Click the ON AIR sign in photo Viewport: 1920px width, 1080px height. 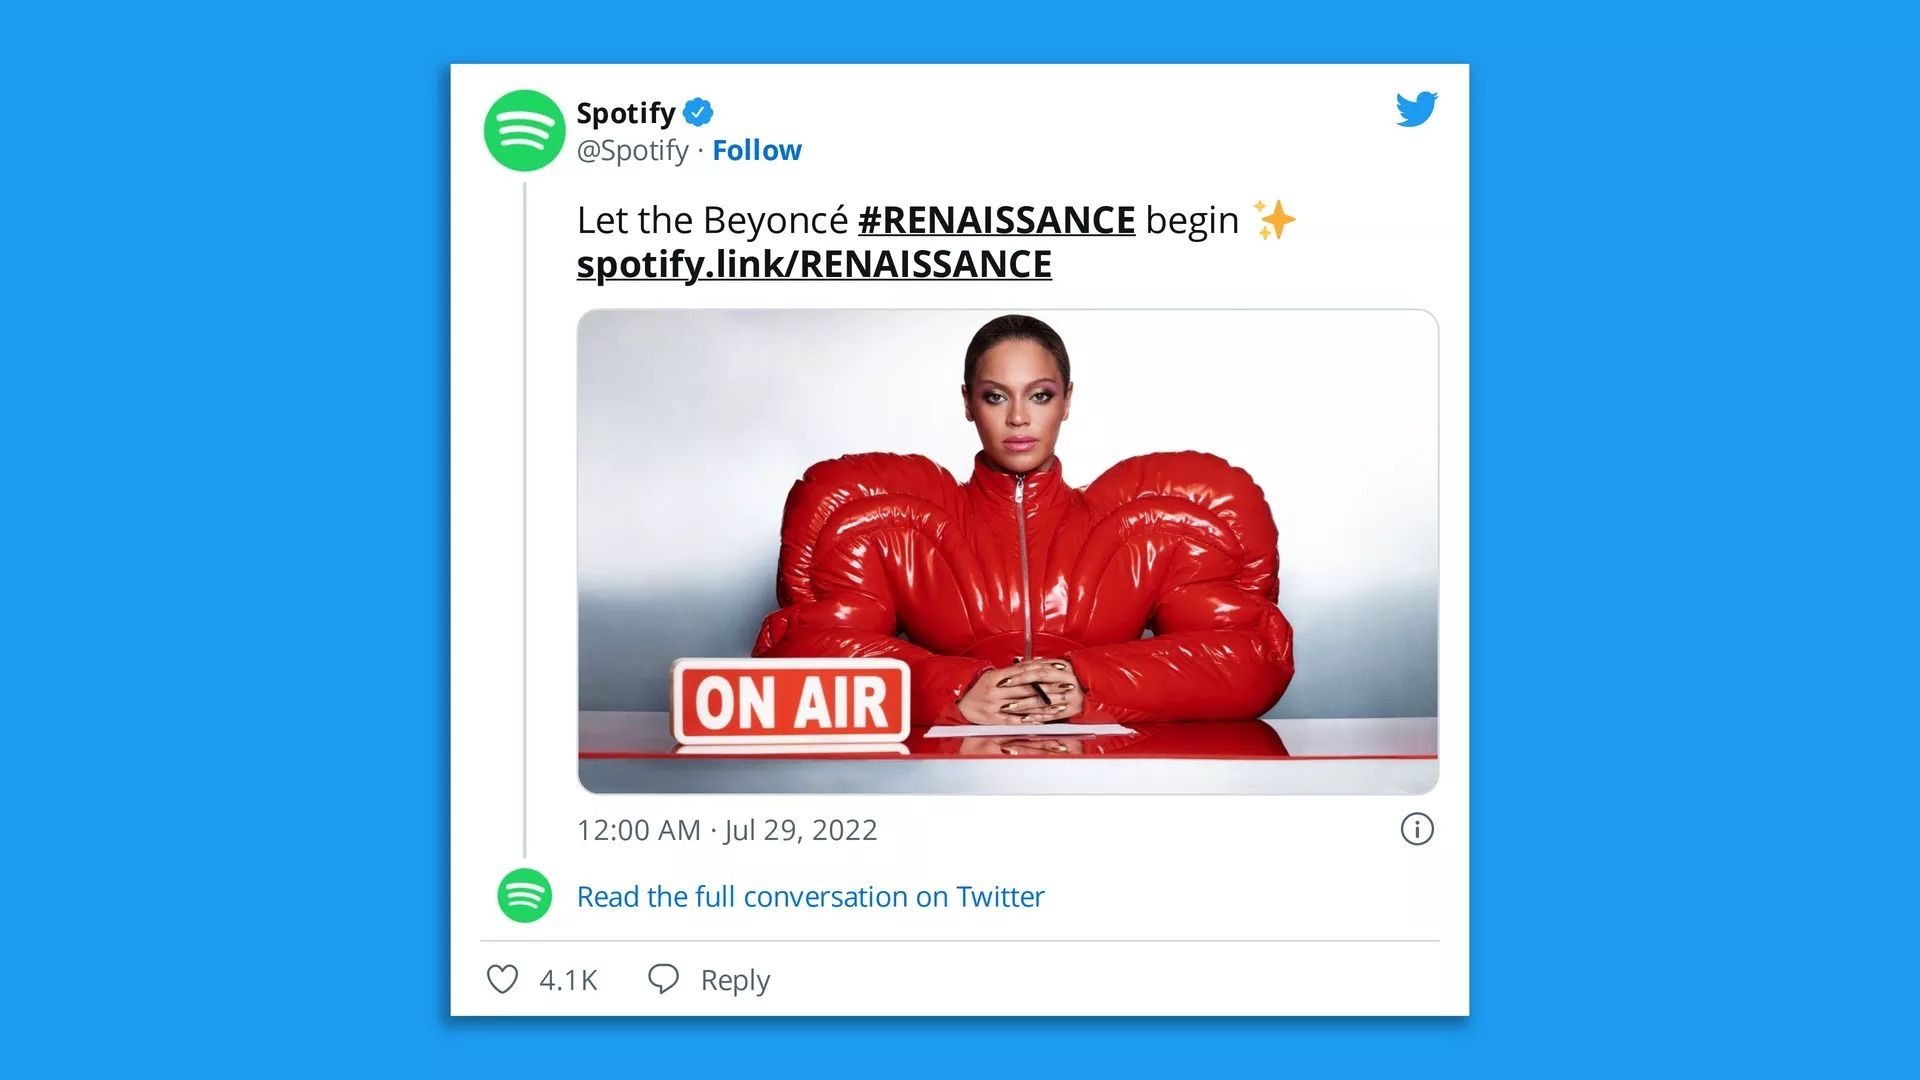(x=791, y=702)
